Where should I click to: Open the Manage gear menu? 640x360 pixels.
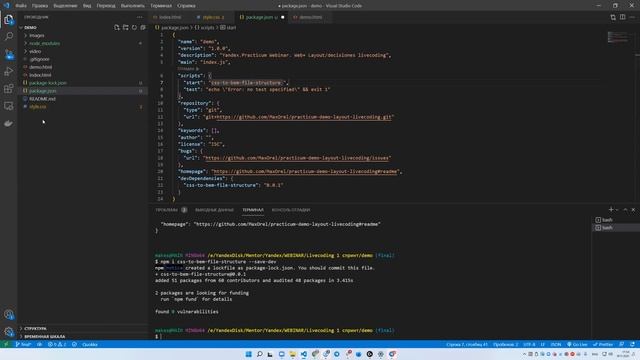tap(9, 331)
